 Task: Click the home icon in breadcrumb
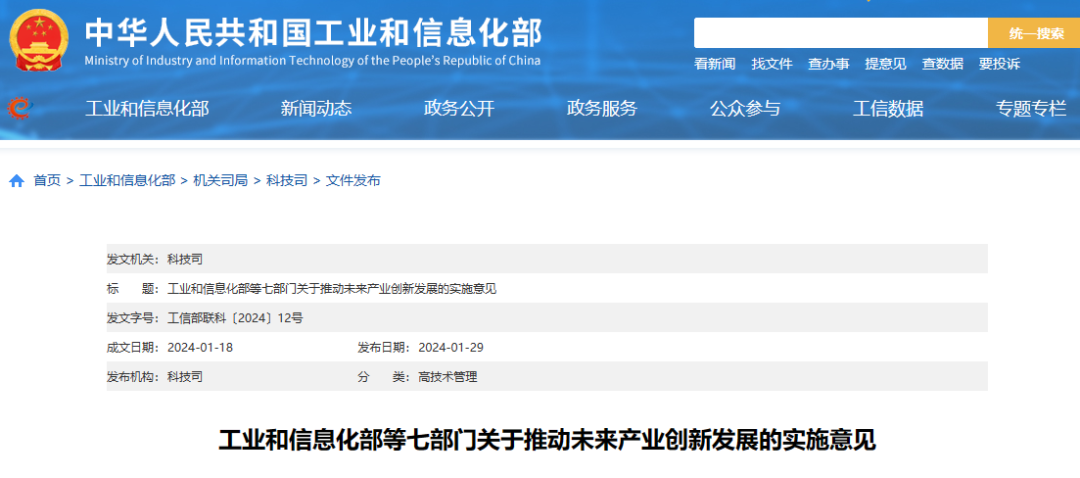(x=17, y=181)
